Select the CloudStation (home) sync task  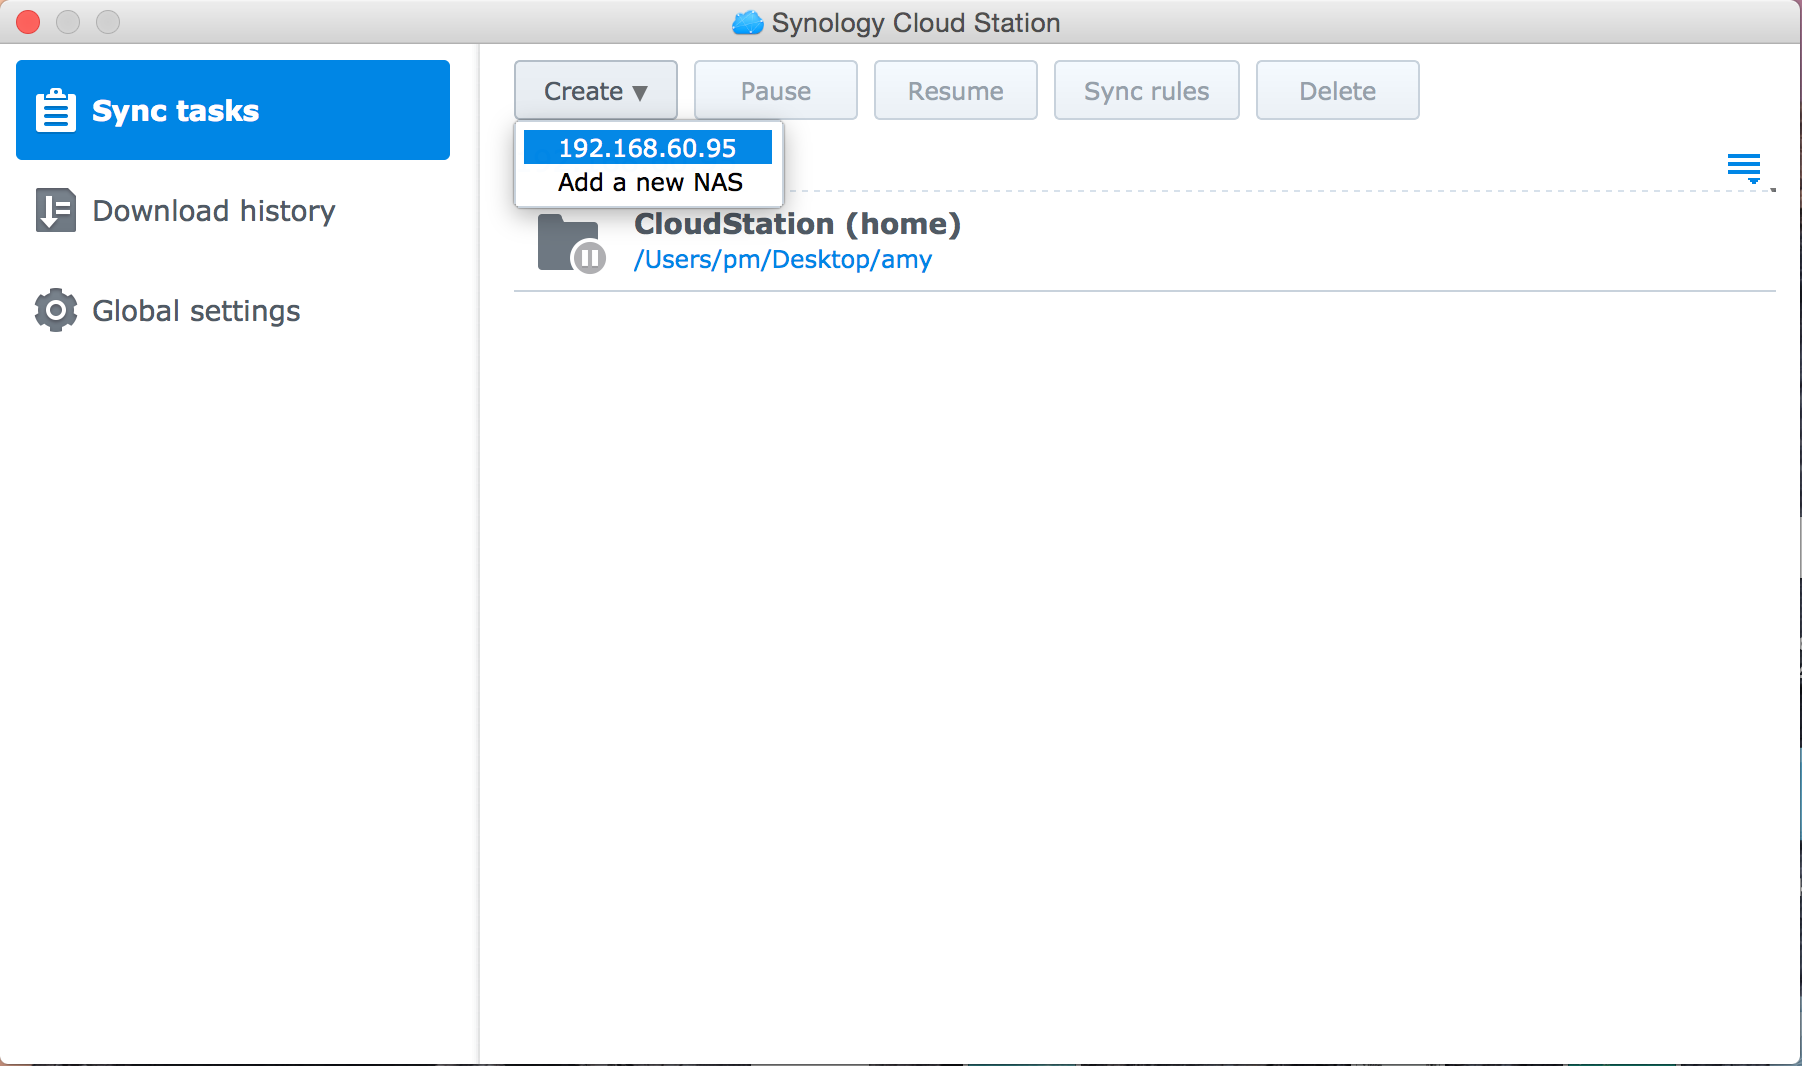click(1145, 241)
